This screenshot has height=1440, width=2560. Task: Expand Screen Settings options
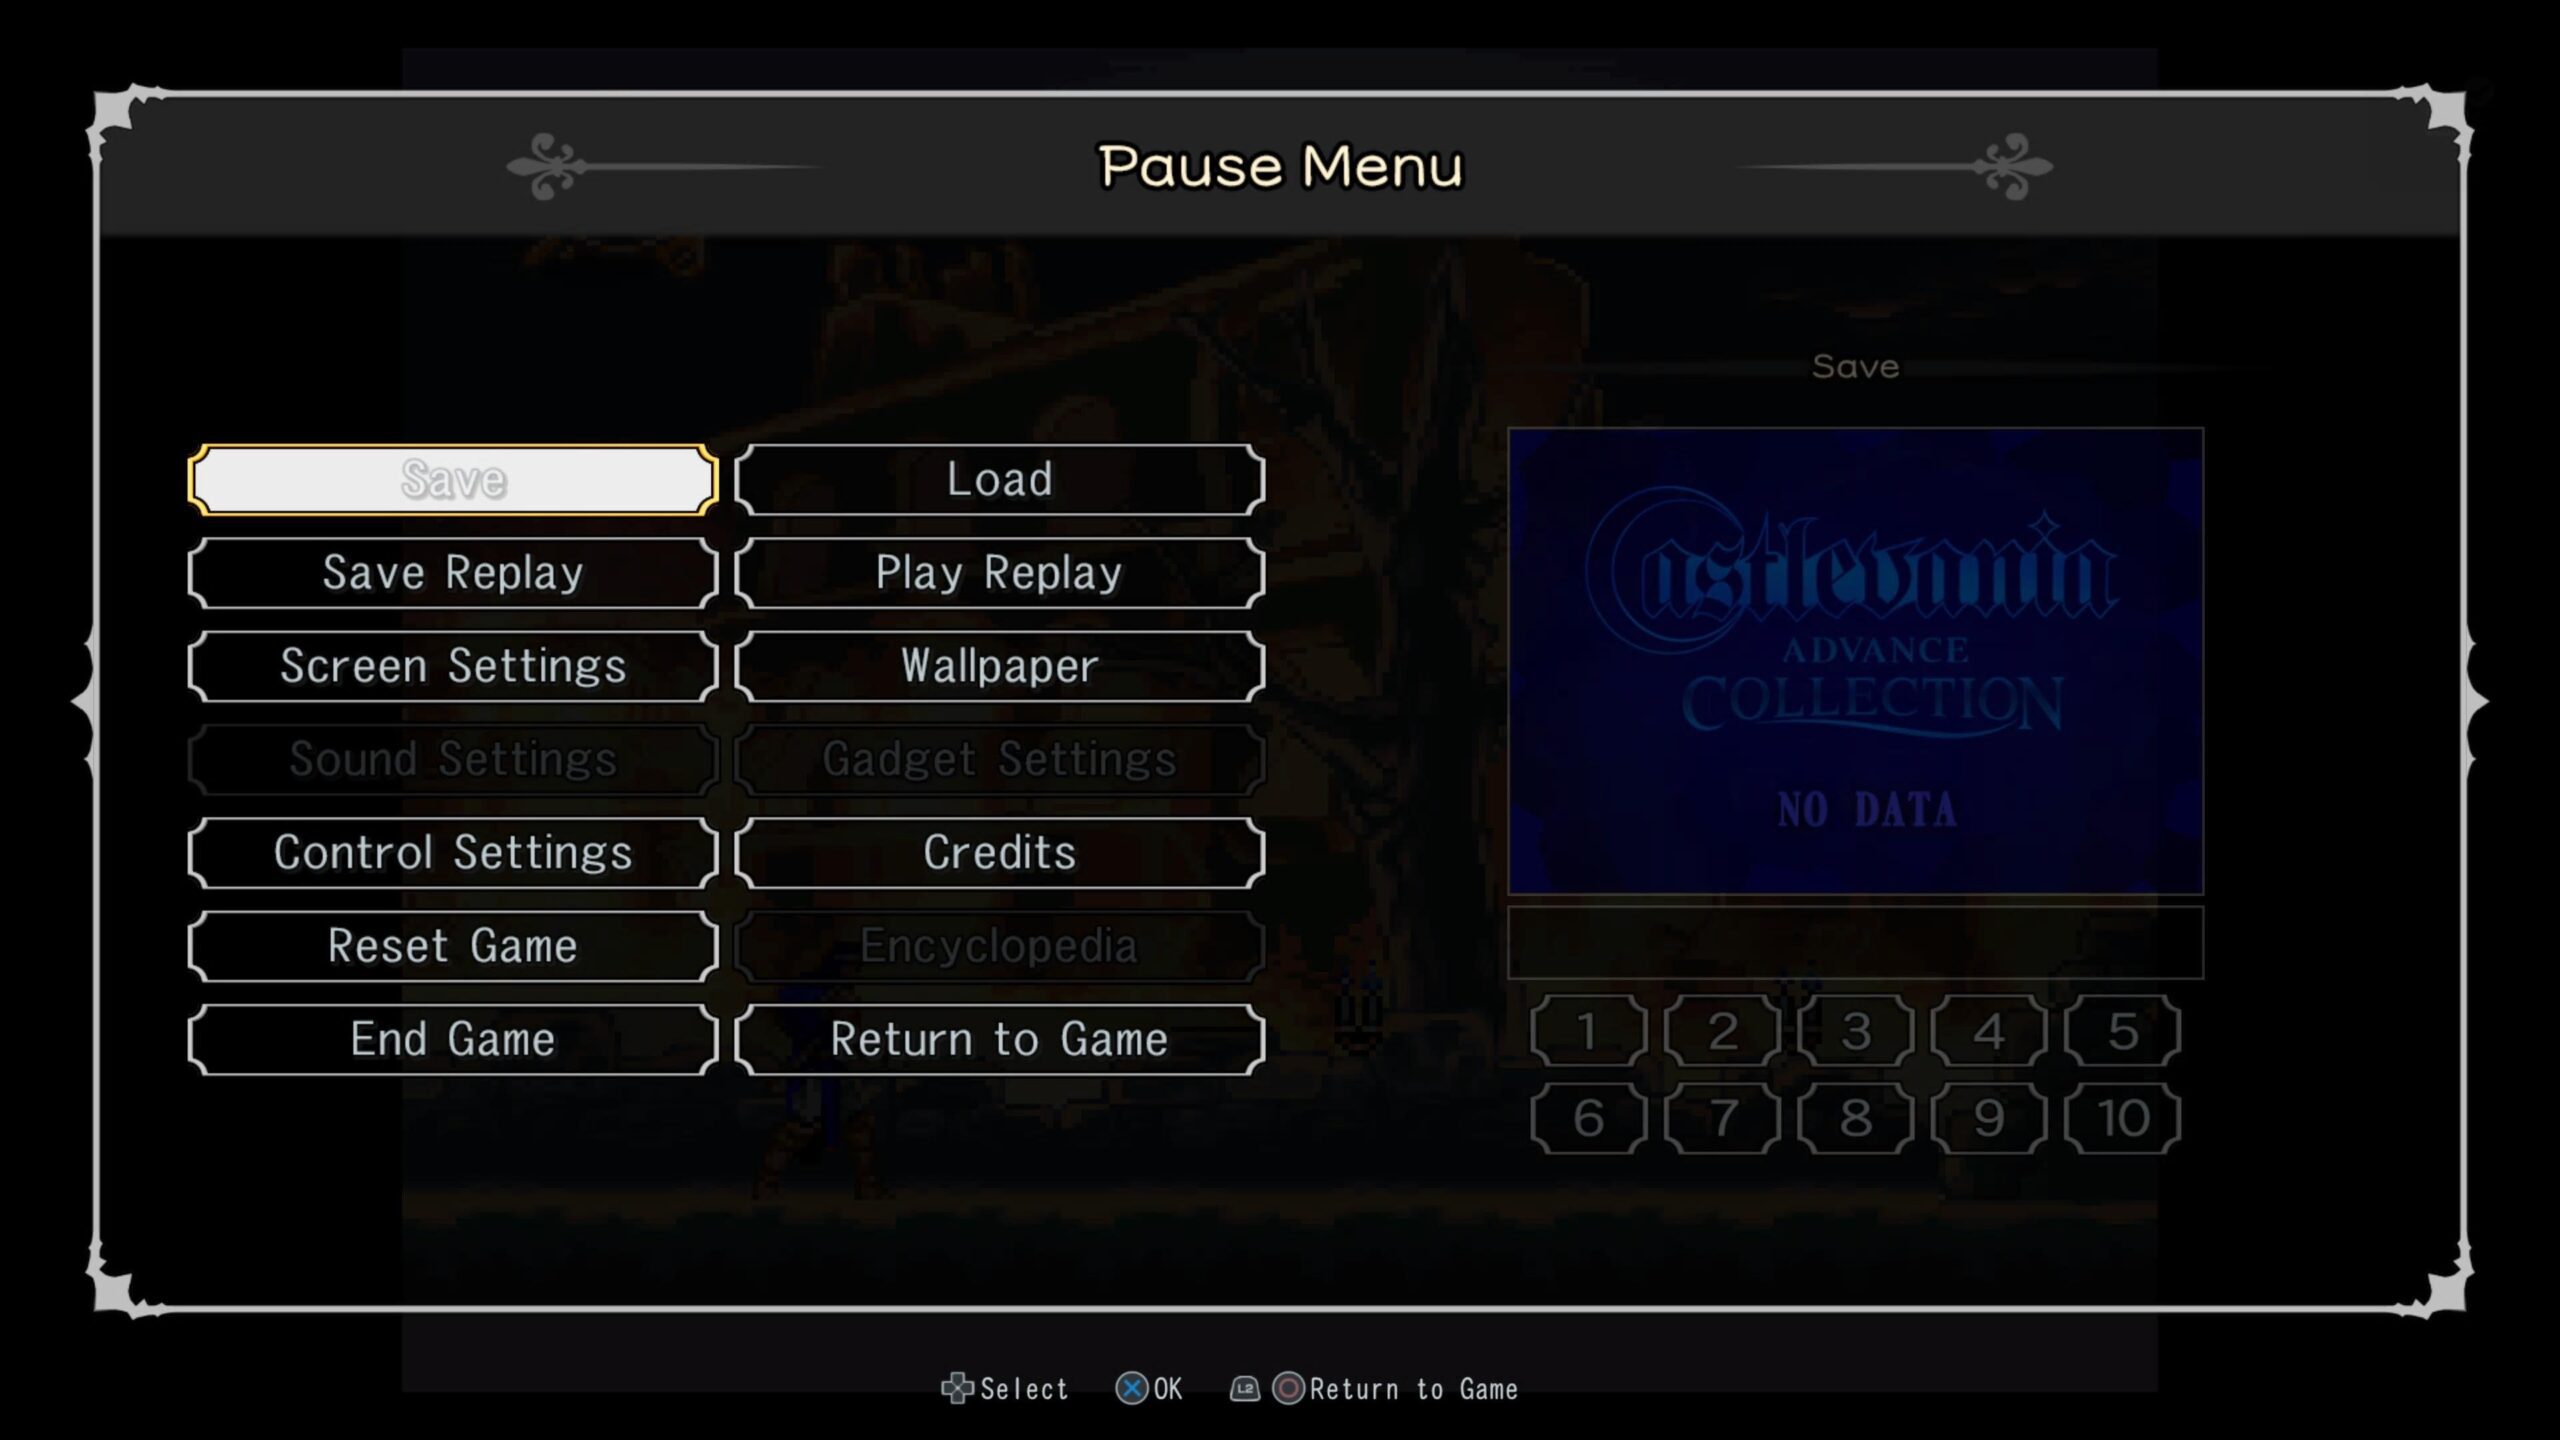coord(454,665)
